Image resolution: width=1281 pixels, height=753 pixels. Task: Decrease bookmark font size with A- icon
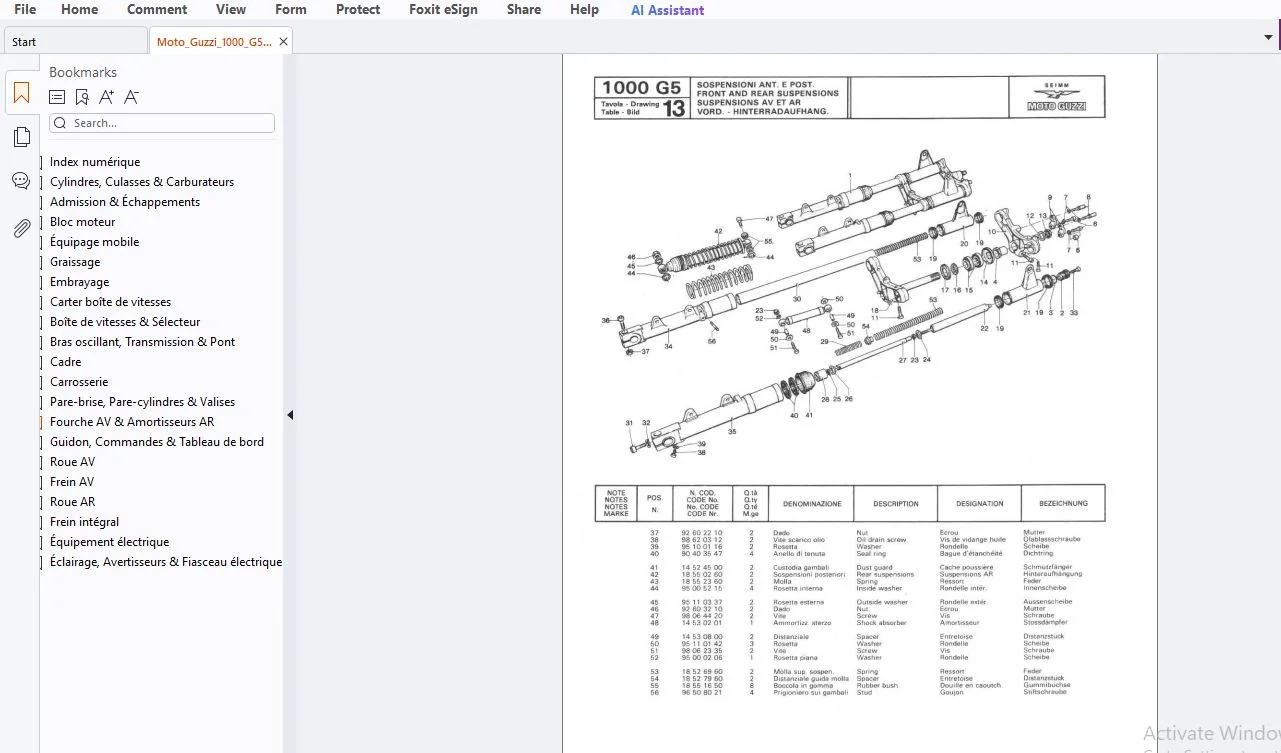point(131,97)
